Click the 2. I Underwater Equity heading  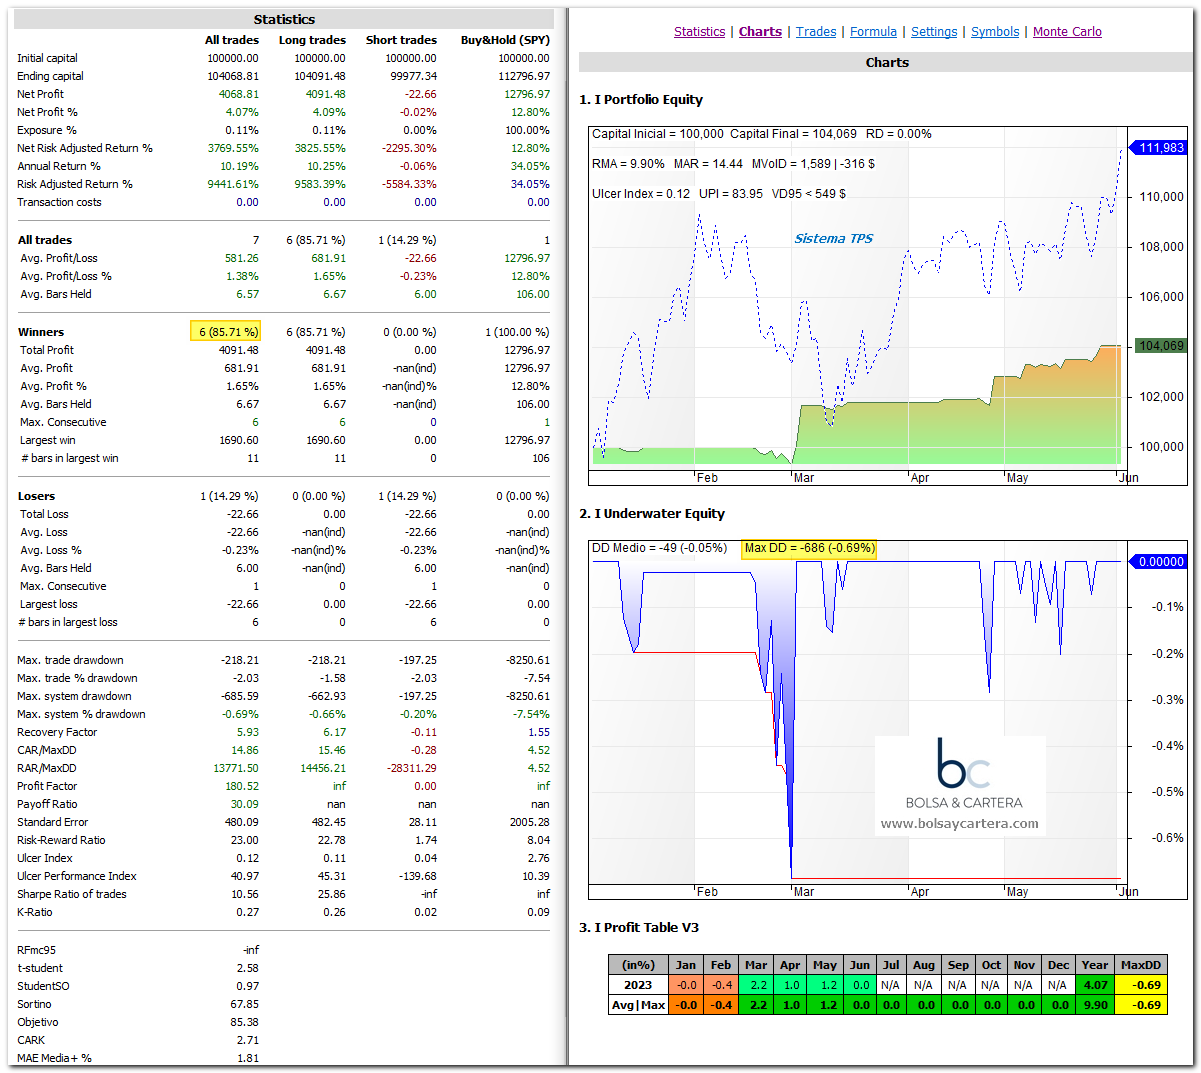(x=652, y=514)
